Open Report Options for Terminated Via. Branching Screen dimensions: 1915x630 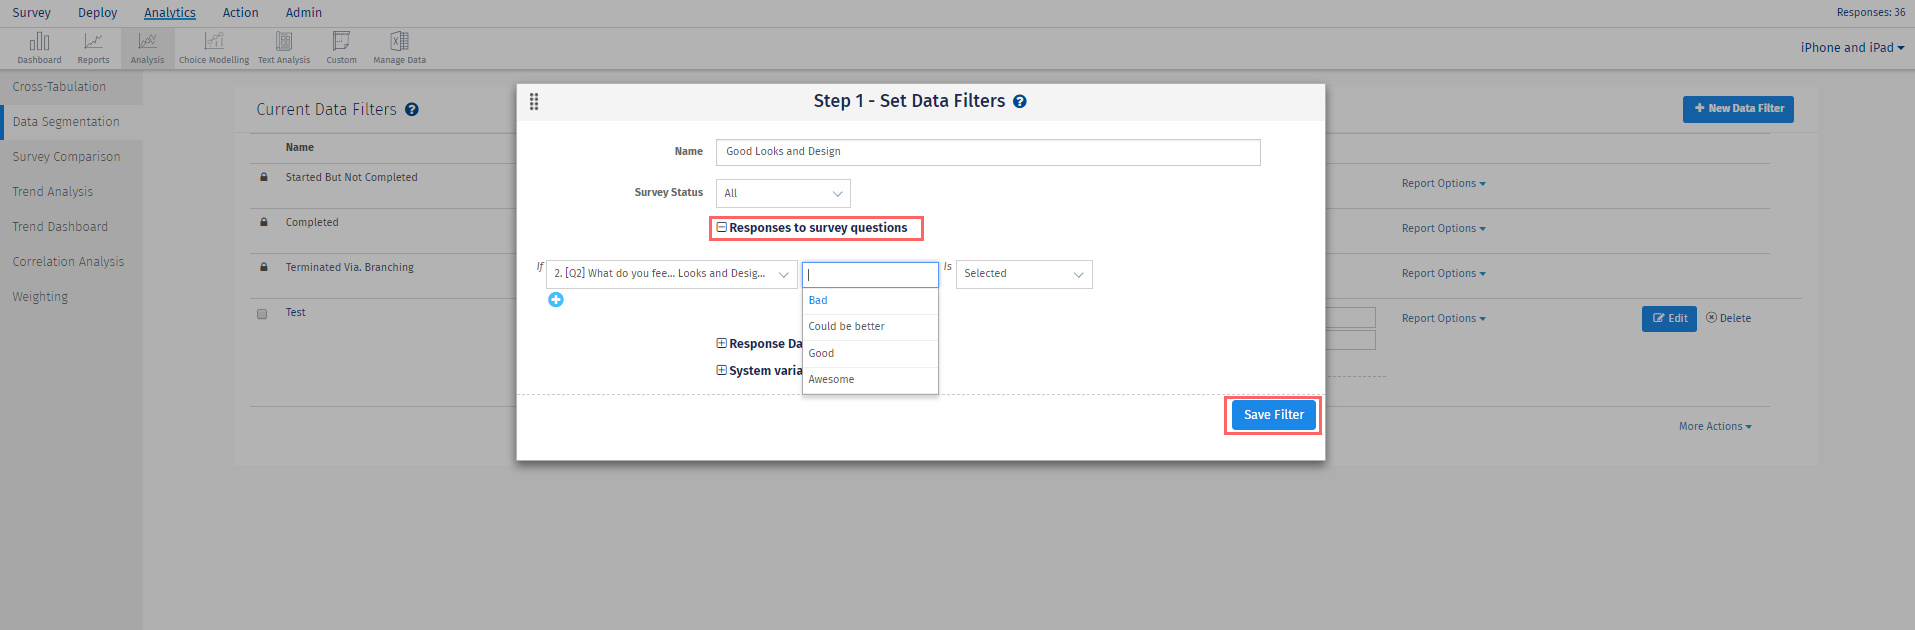(1443, 274)
